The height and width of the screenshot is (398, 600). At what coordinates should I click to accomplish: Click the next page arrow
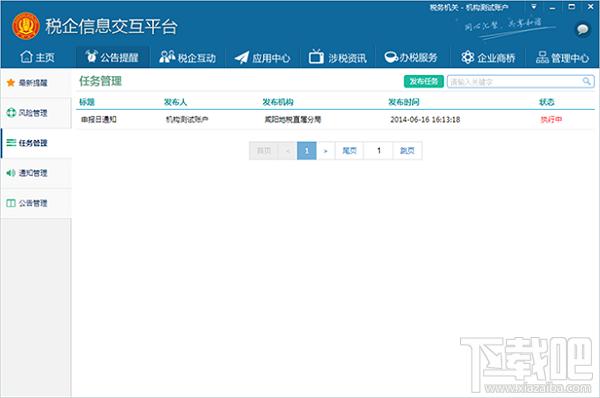326,151
